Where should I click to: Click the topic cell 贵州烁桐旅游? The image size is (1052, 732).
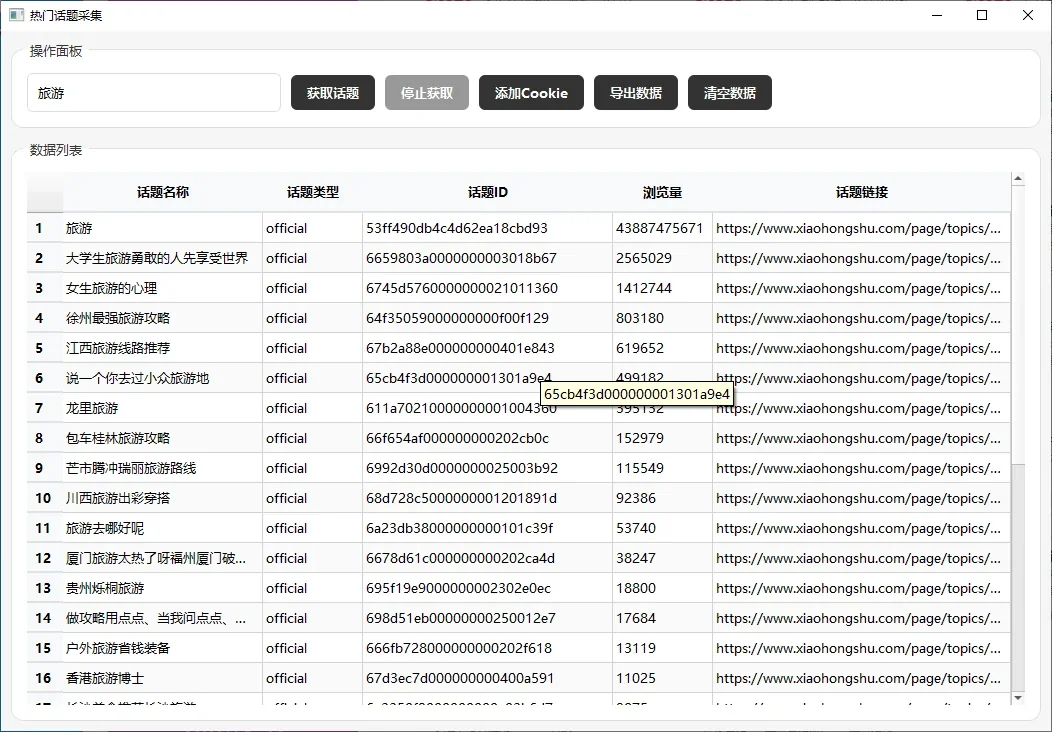point(162,588)
